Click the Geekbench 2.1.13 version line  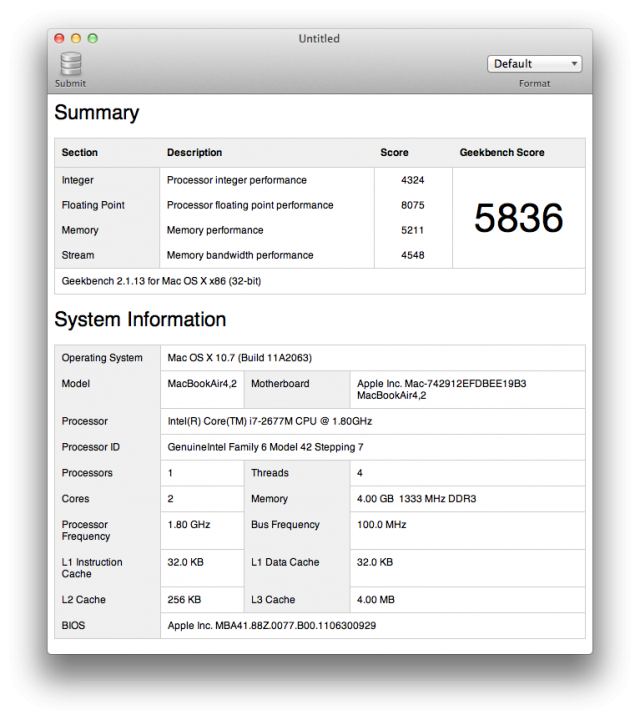[161, 281]
